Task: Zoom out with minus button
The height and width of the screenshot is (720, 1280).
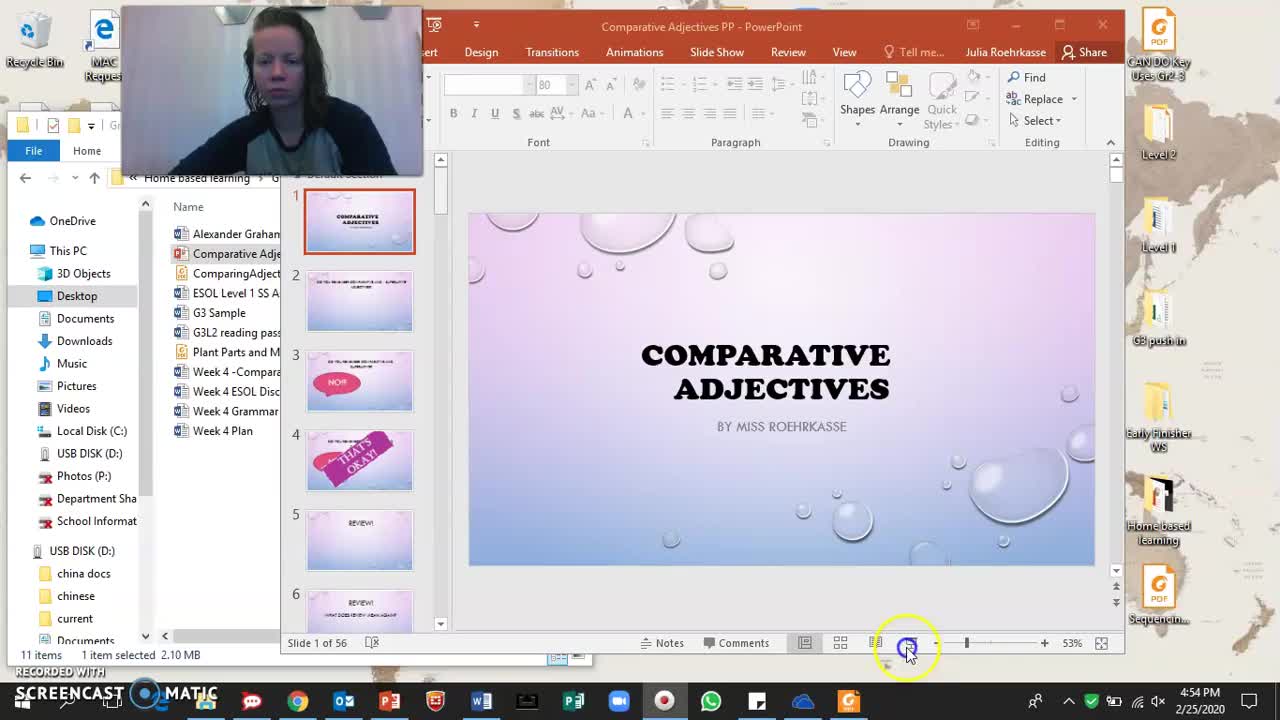Action: pos(935,643)
